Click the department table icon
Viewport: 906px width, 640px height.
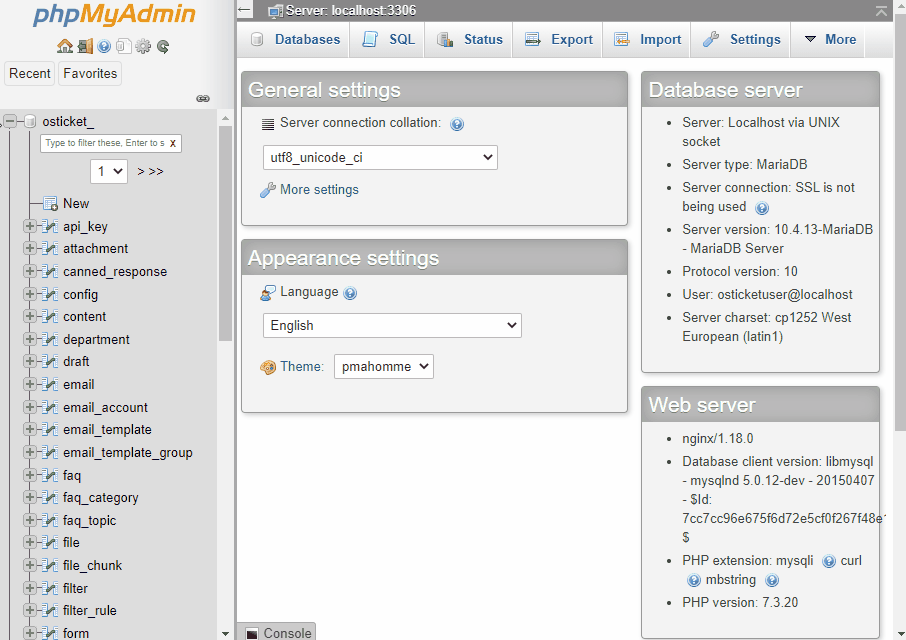click(50, 339)
